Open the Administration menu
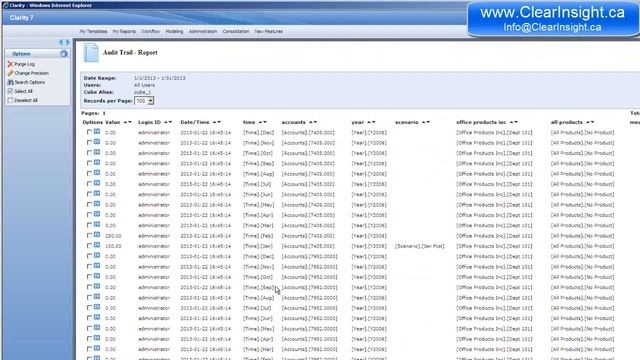Image resolution: width=640 pixels, height=360 pixels. tap(203, 31)
